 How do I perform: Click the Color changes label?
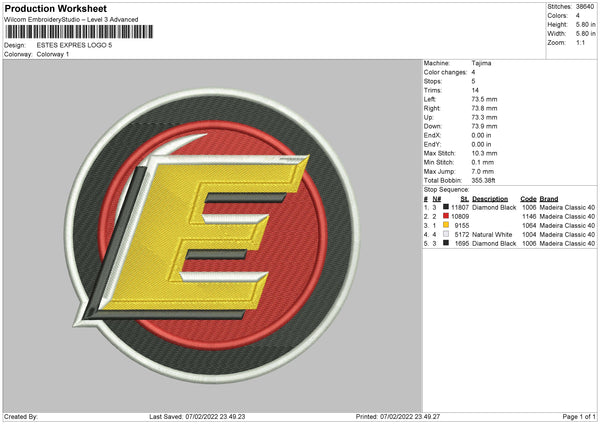445,72
